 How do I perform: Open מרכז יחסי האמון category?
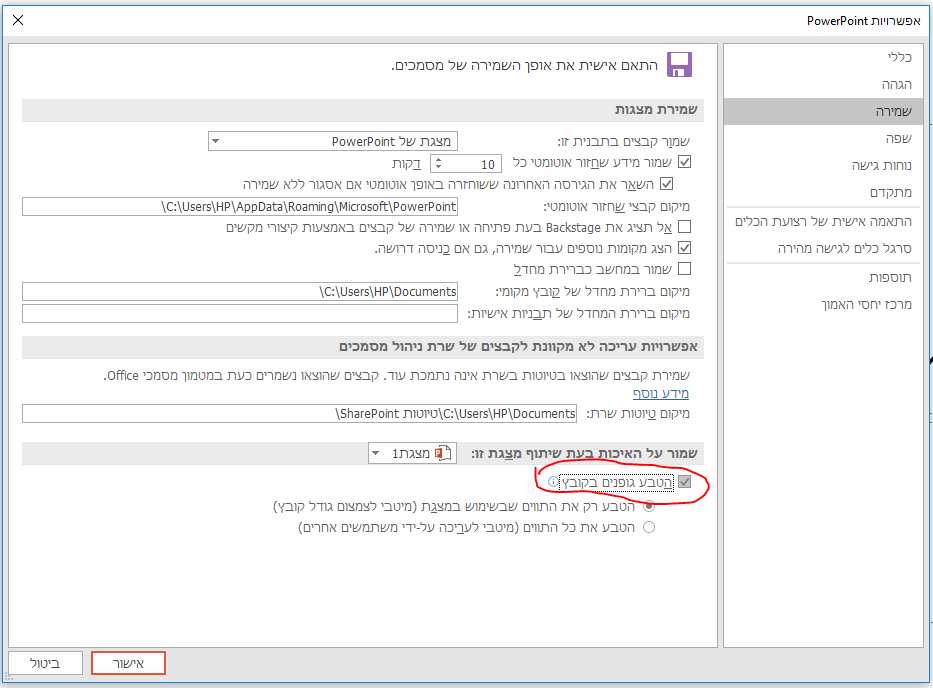click(x=823, y=304)
